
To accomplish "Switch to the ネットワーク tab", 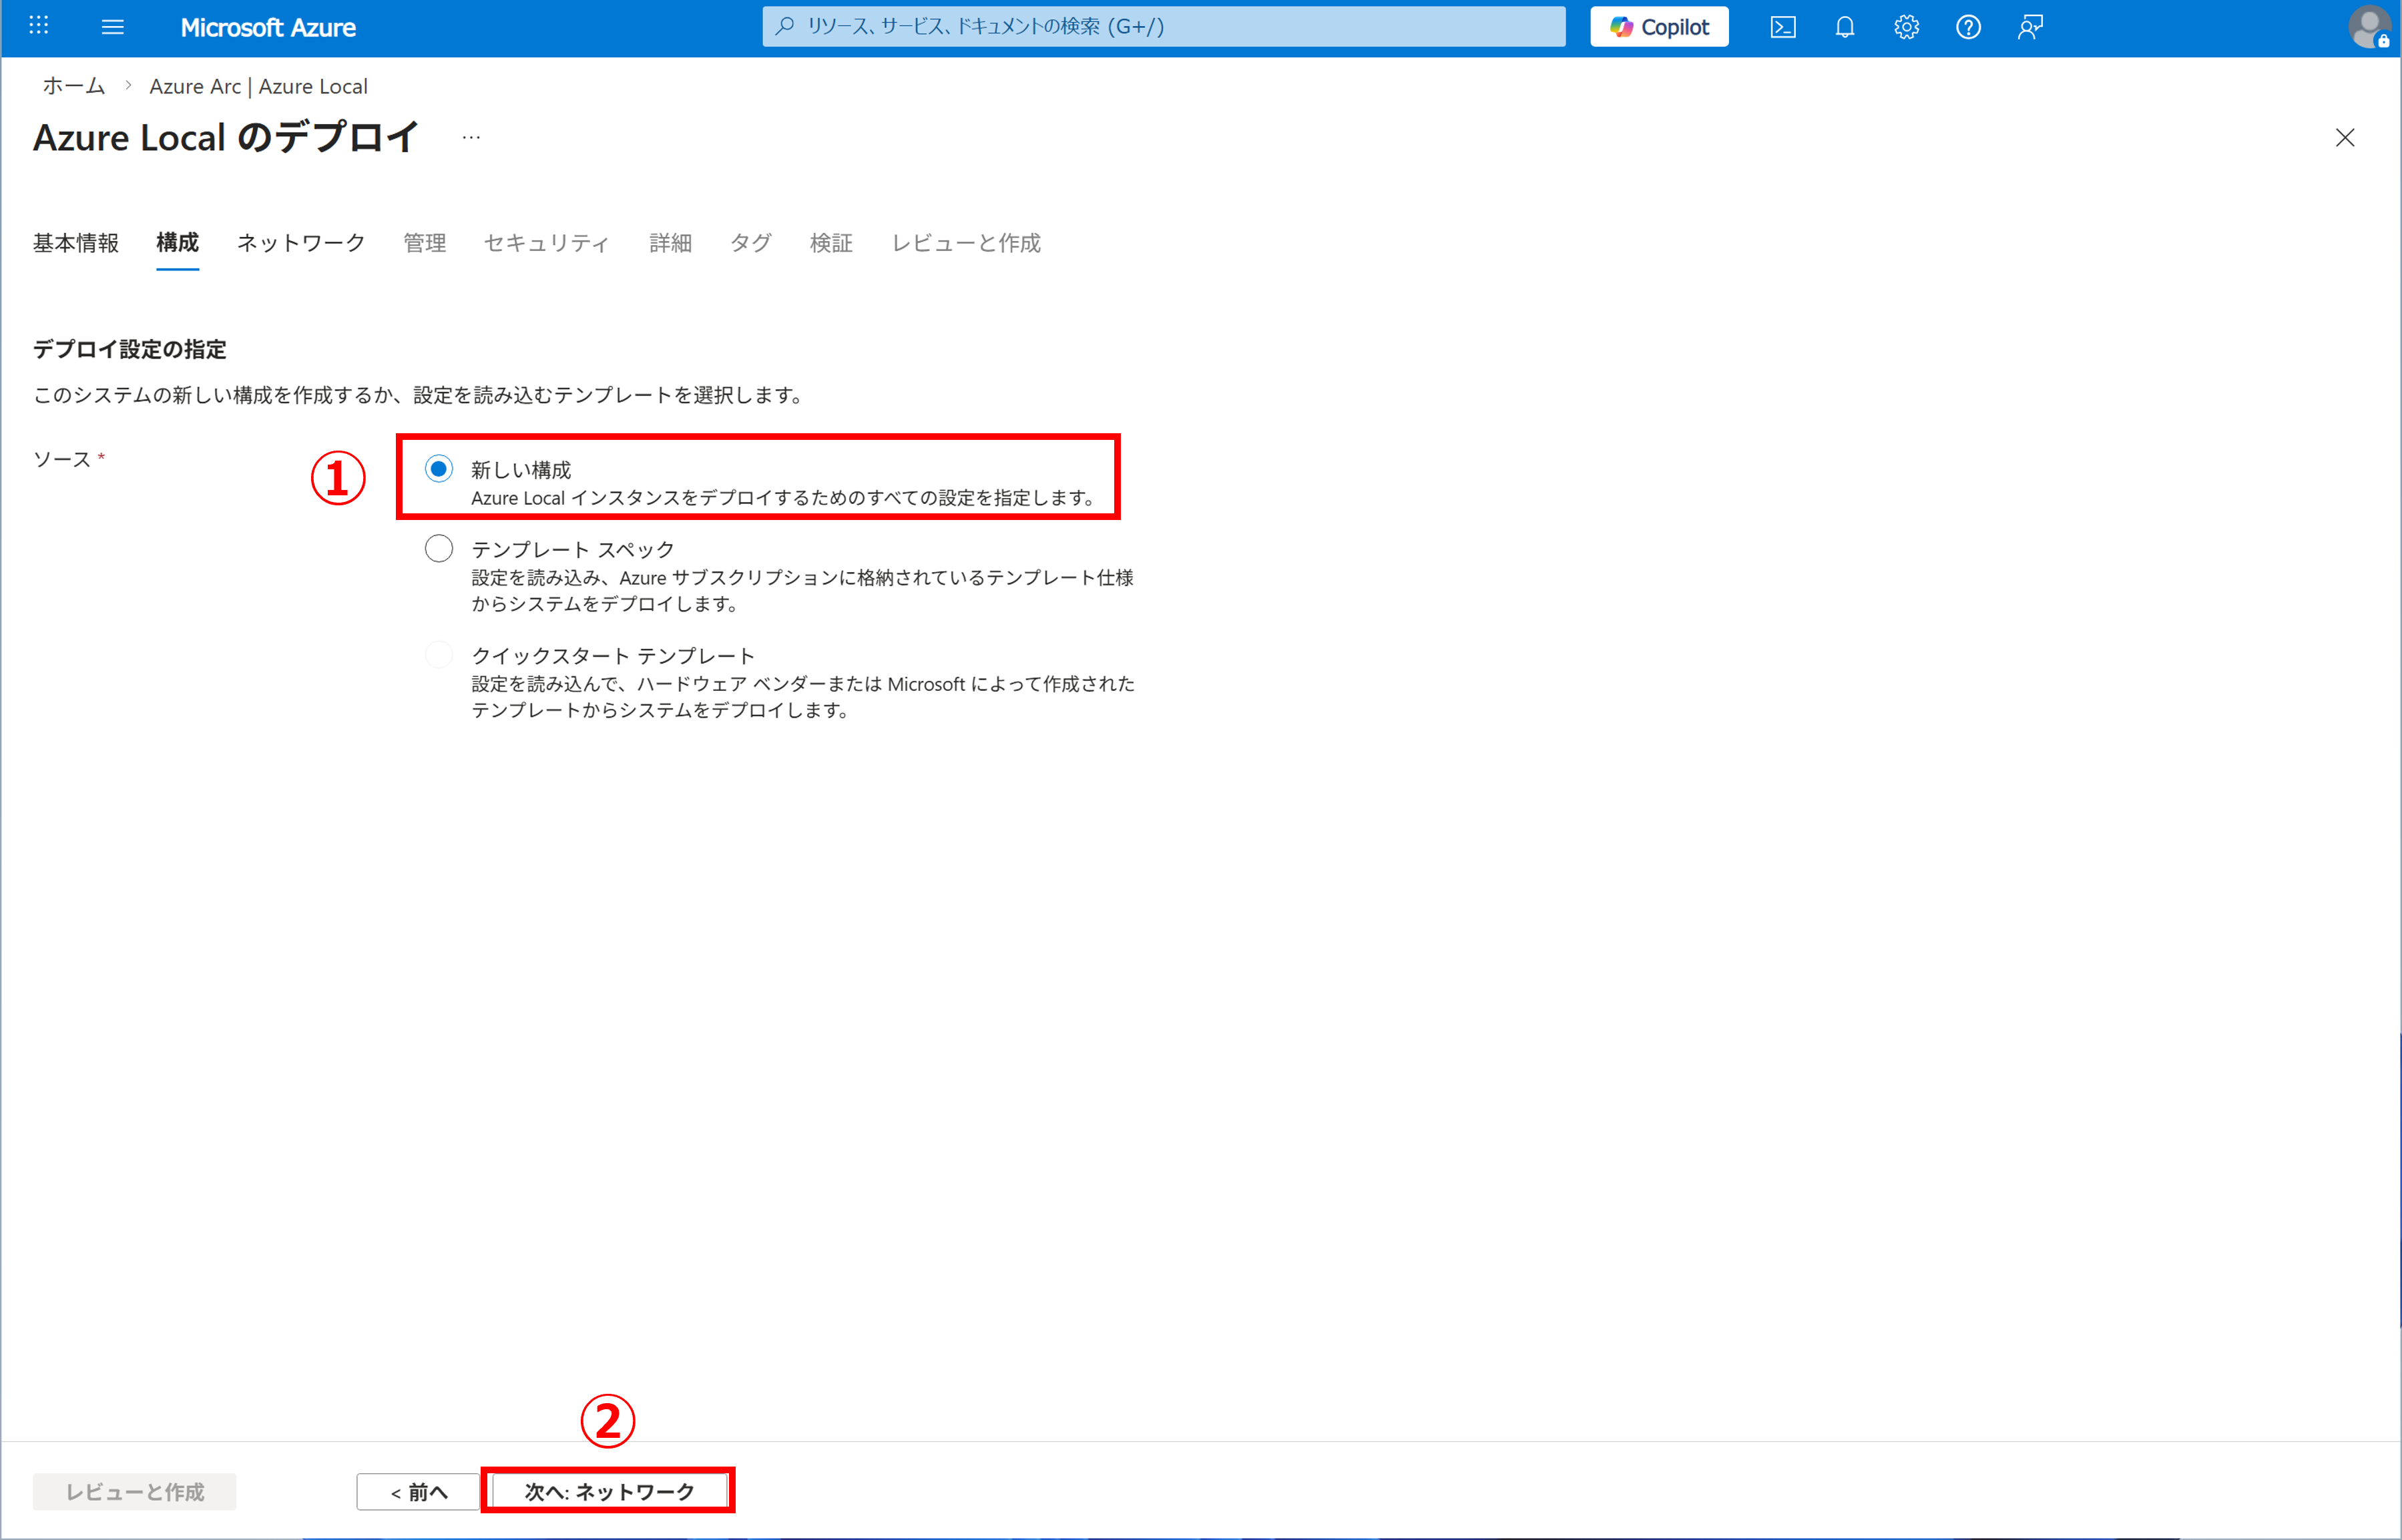I will click(300, 243).
